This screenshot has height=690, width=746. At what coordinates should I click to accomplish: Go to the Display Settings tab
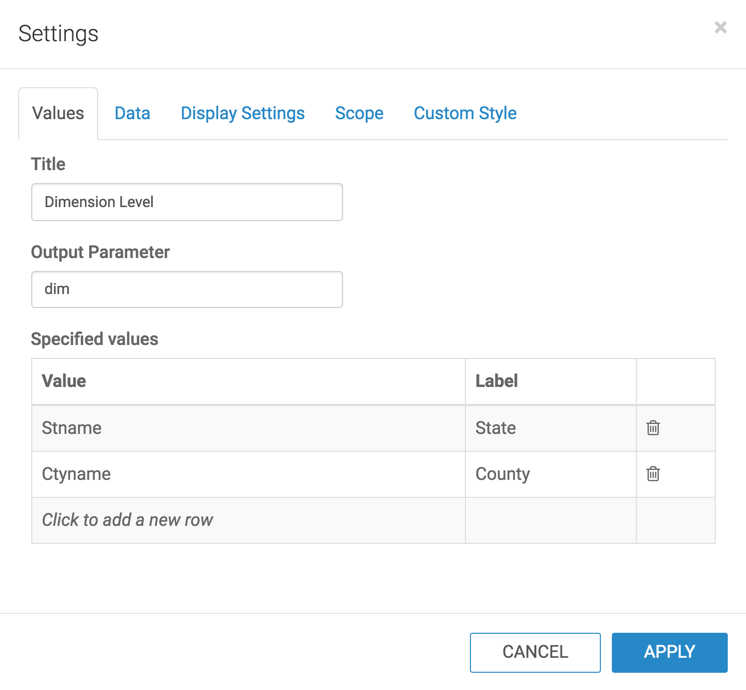point(242,113)
